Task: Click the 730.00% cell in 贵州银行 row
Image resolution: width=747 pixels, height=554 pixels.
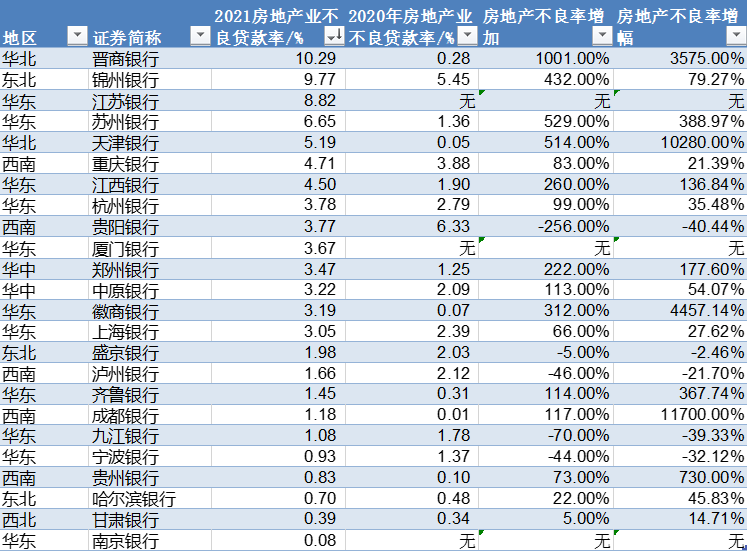Action: pos(680,477)
